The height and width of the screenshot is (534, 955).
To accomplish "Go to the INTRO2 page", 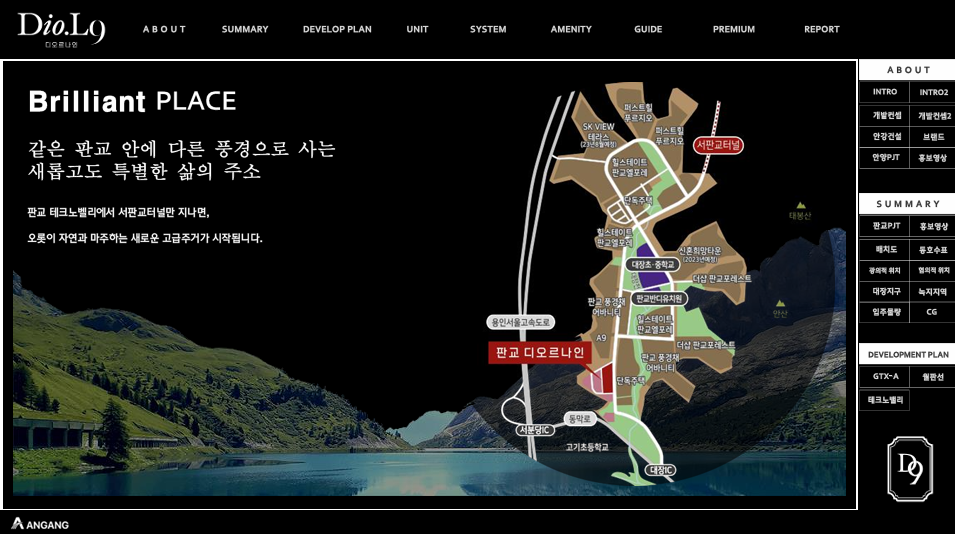I will [933, 92].
